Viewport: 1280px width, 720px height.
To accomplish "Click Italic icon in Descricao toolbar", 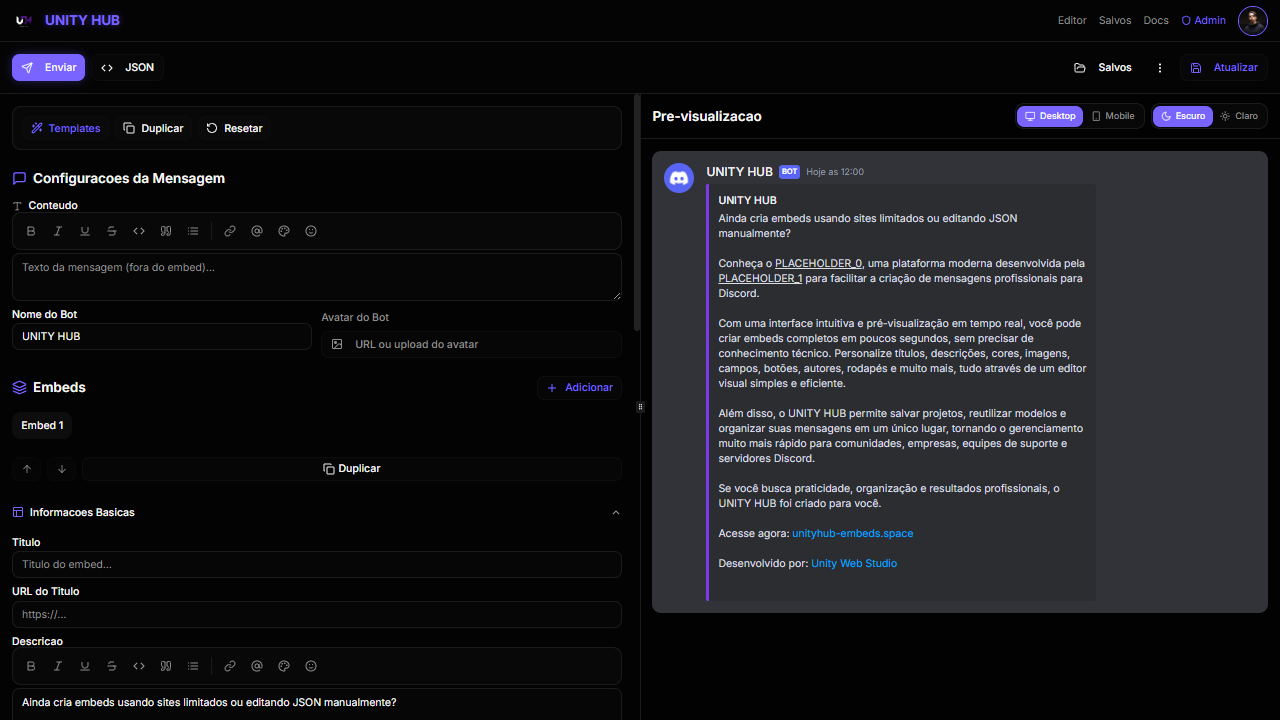I will 58,666.
